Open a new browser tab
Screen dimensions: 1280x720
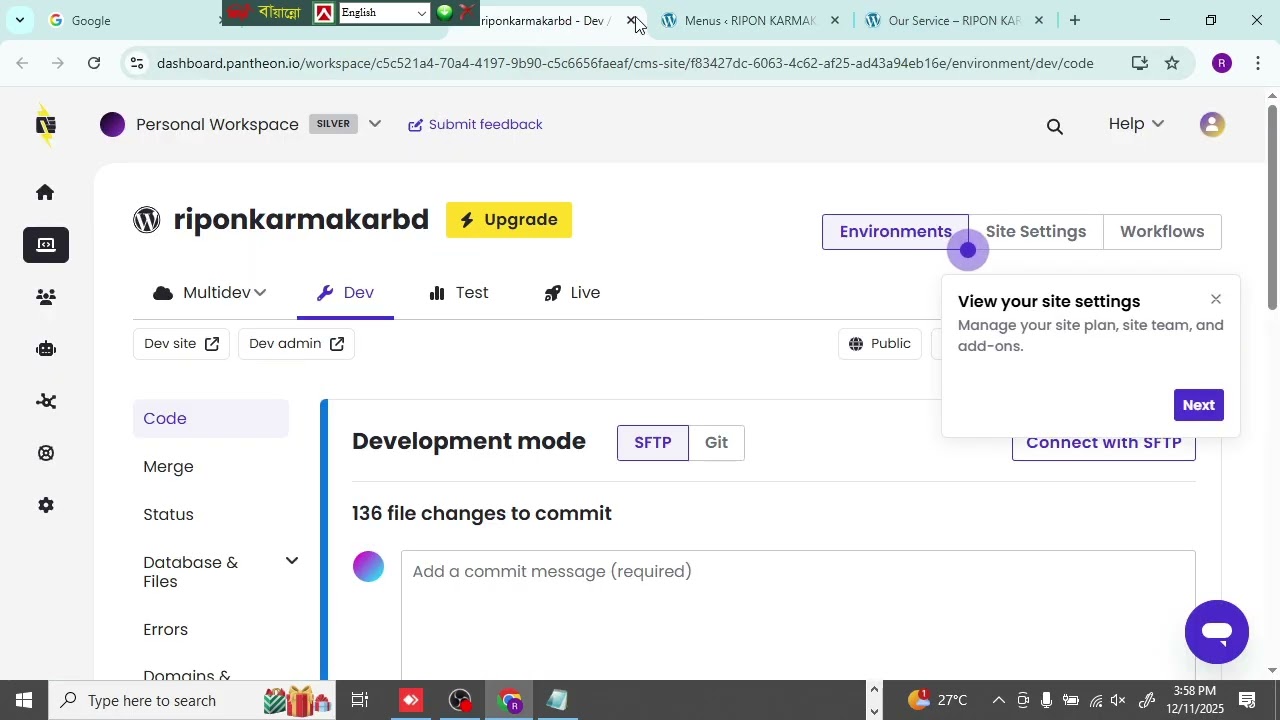click(1075, 20)
